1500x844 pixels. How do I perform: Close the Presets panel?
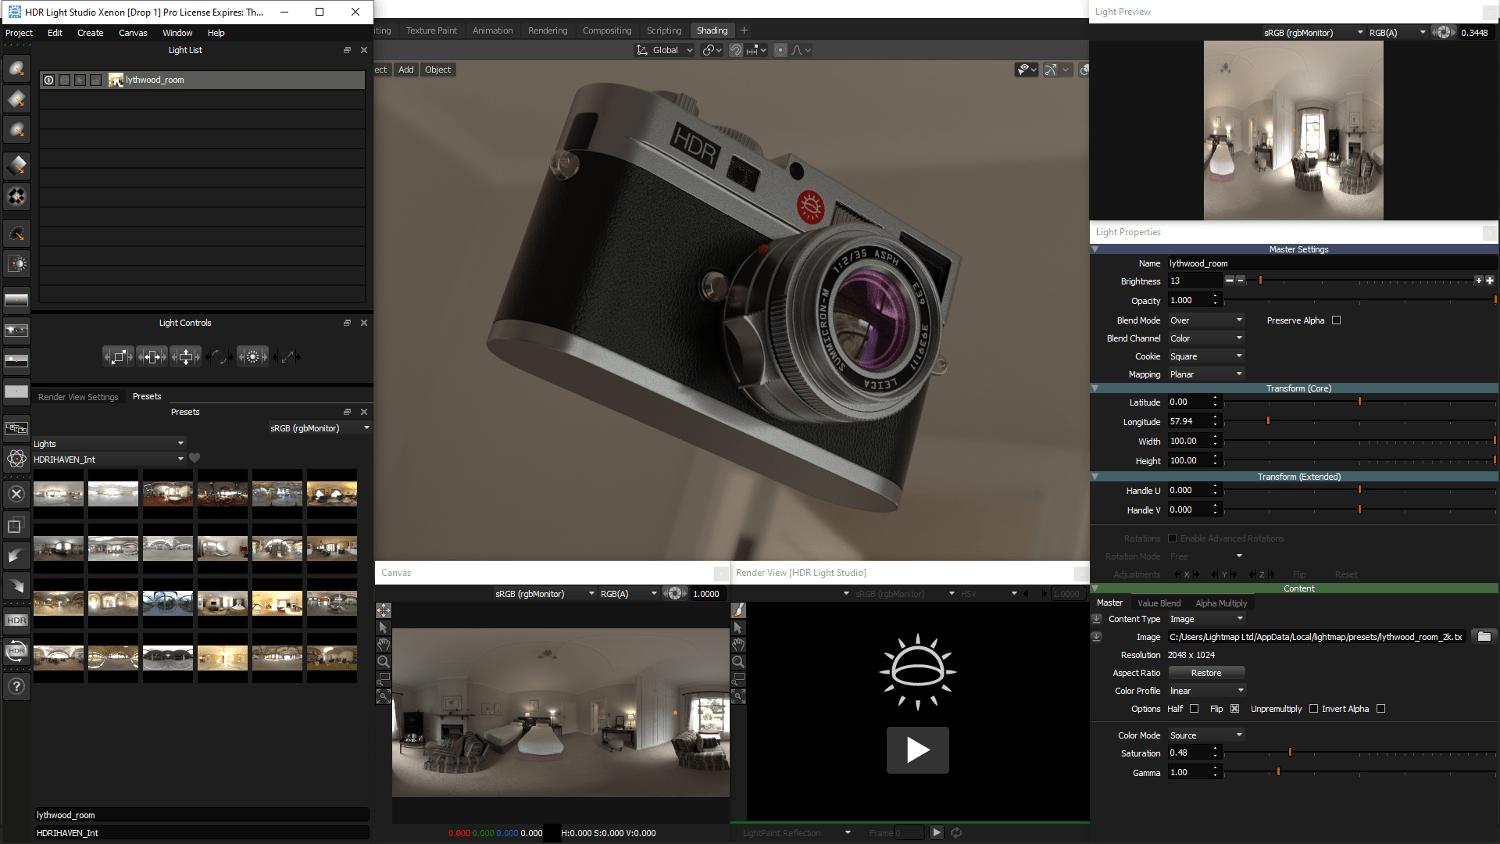tap(364, 412)
